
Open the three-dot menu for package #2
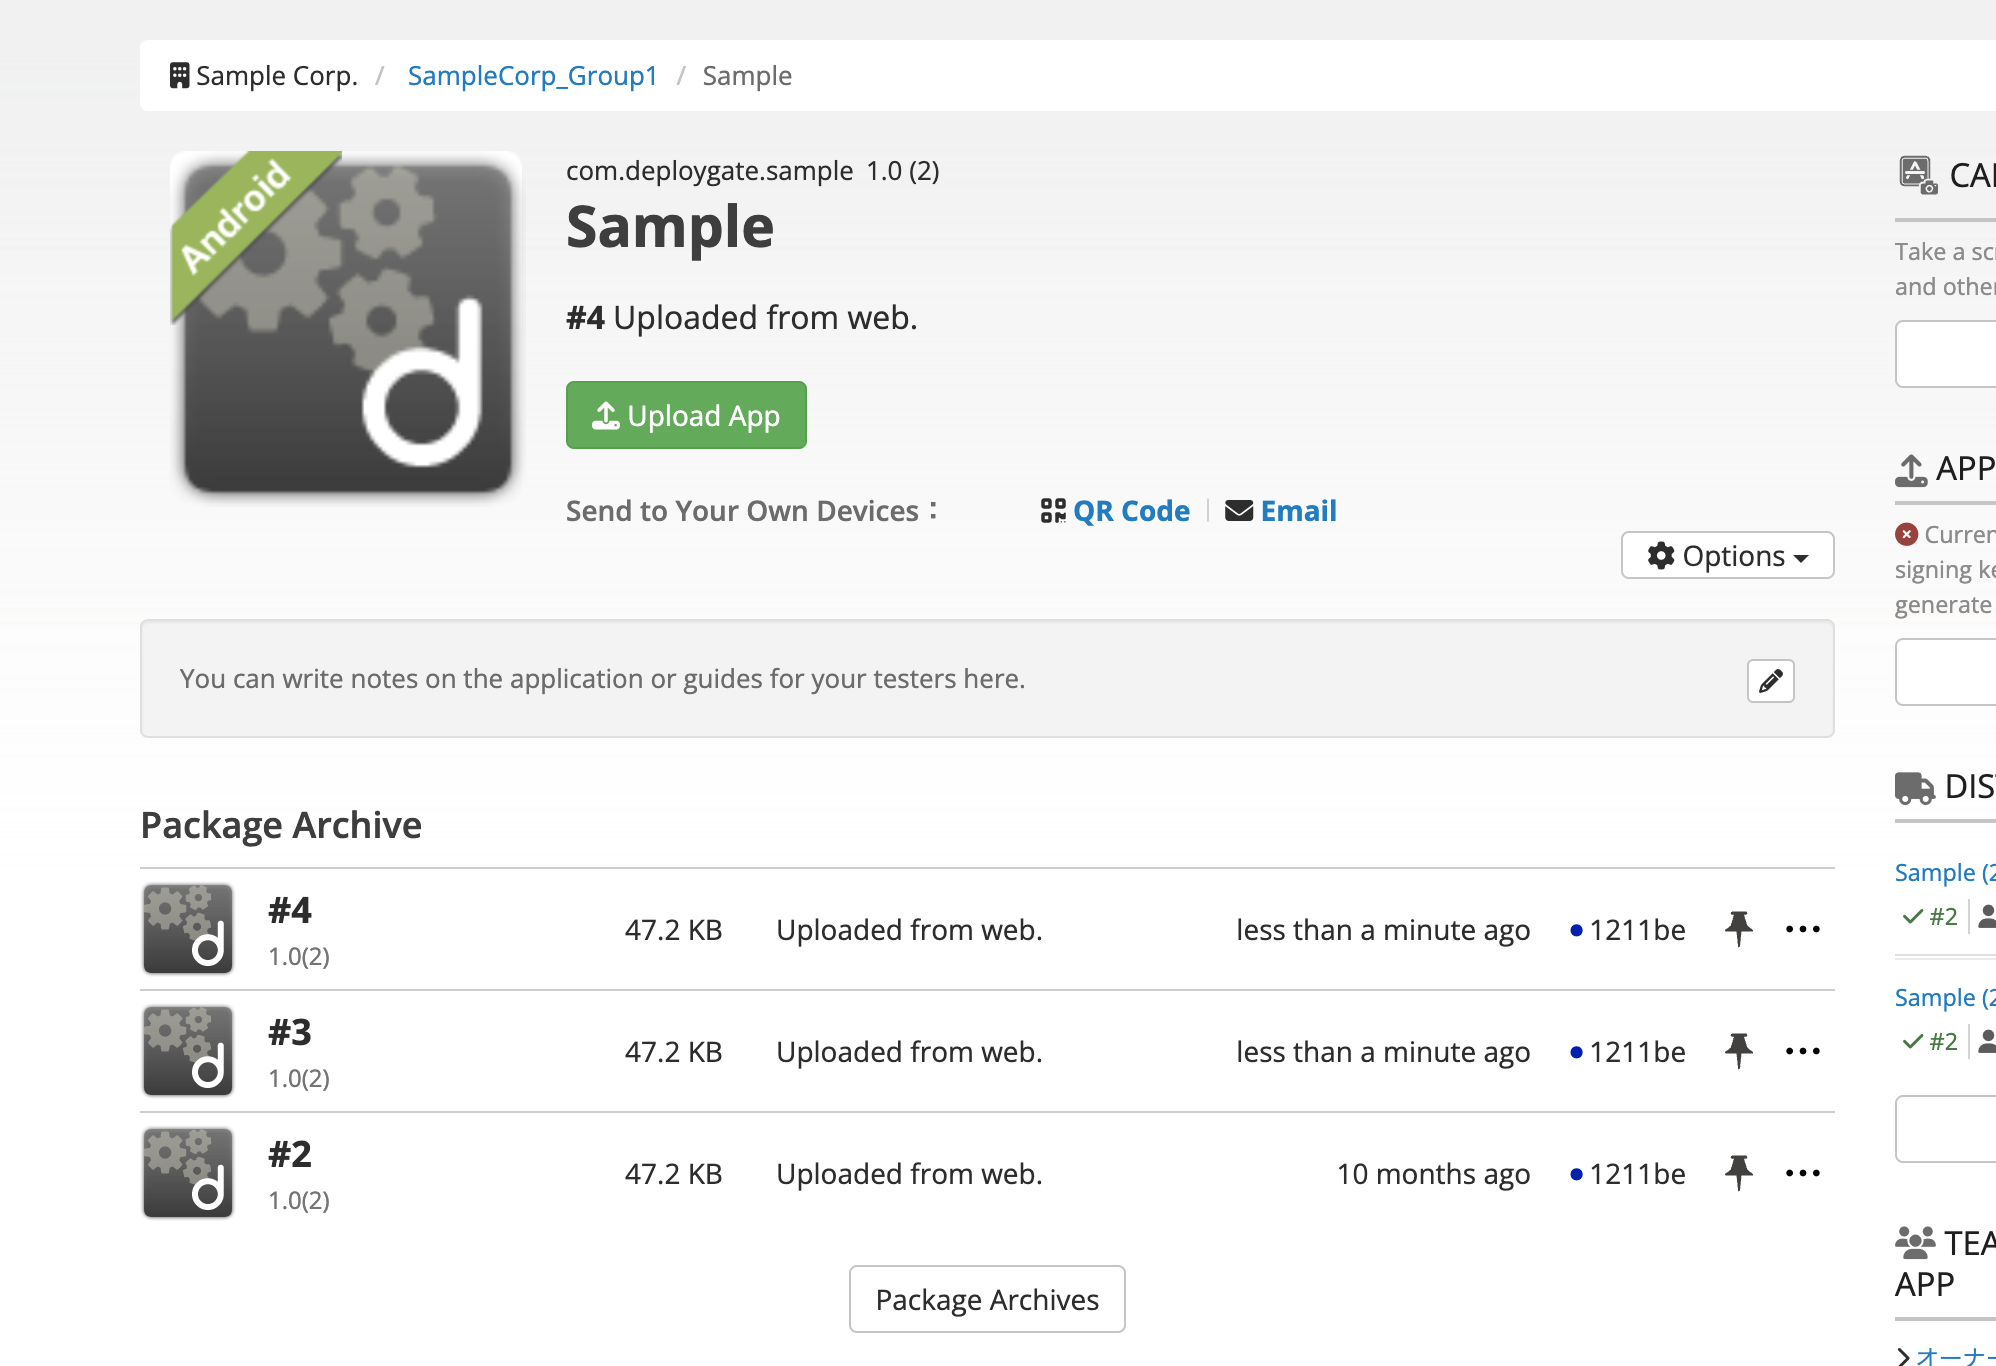pyautogui.click(x=1802, y=1173)
